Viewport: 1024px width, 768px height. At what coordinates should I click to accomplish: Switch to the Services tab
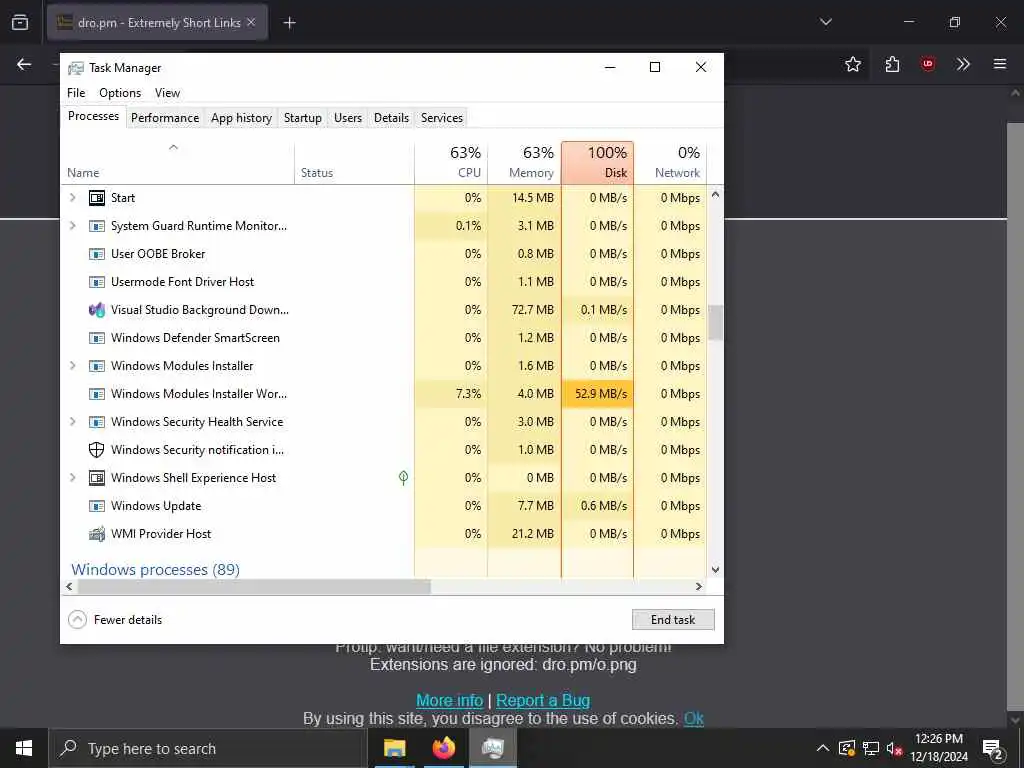(441, 118)
